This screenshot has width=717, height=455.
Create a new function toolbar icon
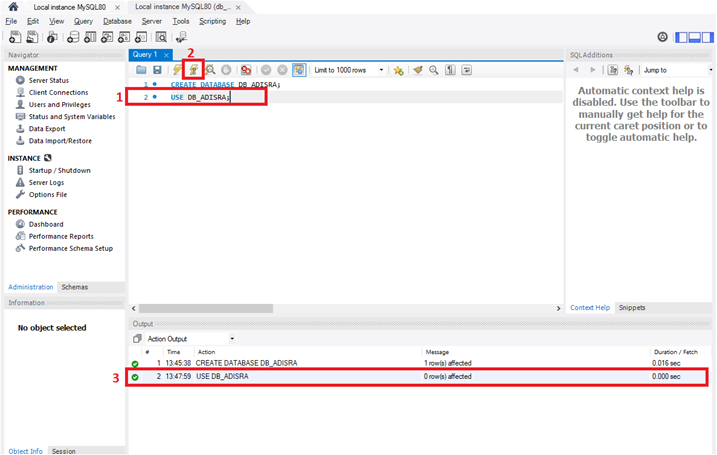click(141, 37)
